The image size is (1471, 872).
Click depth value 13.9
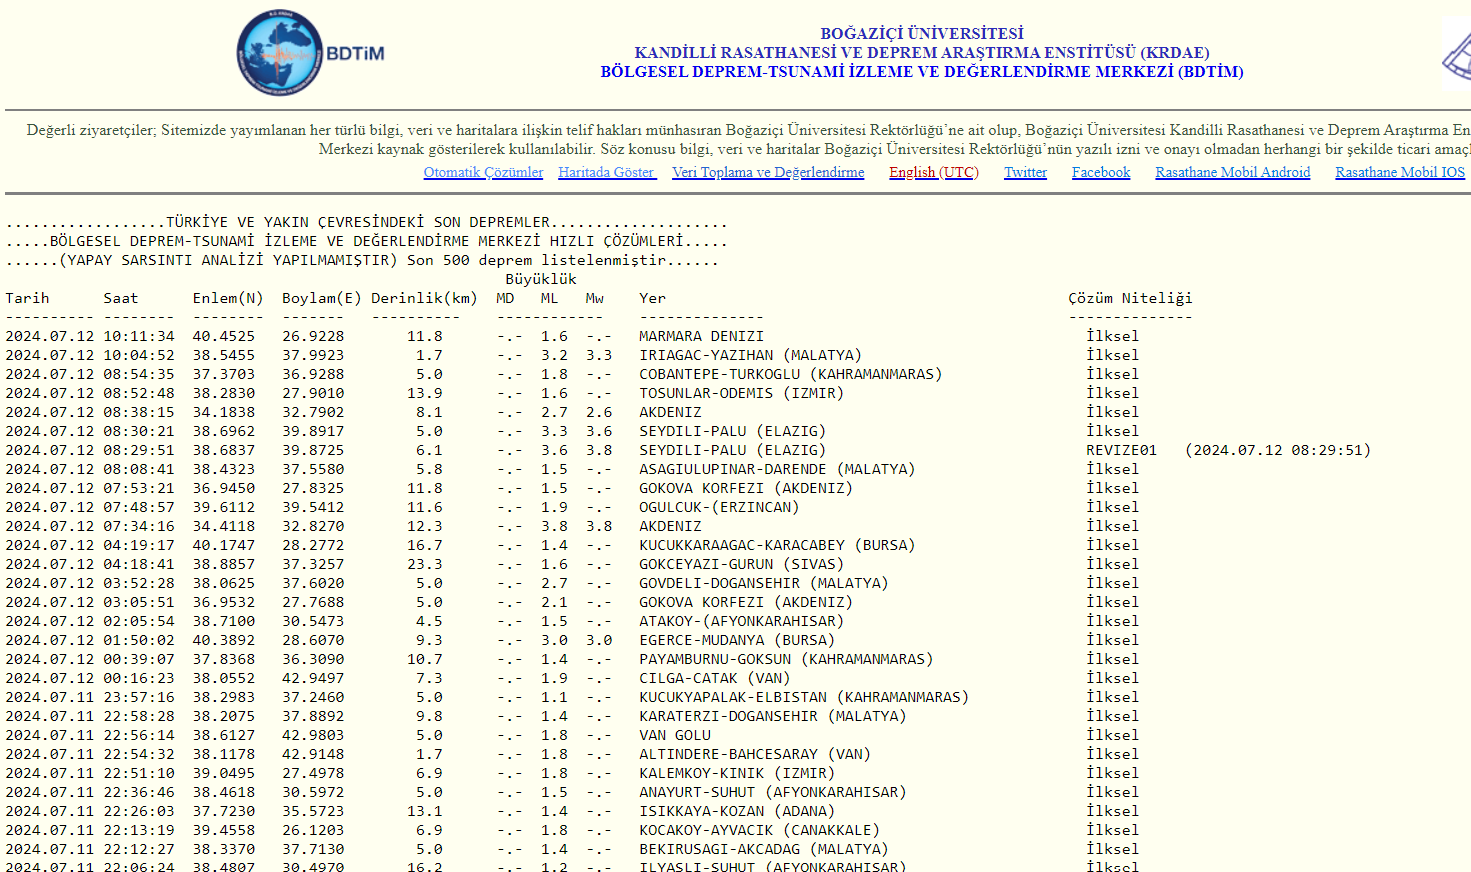(425, 393)
